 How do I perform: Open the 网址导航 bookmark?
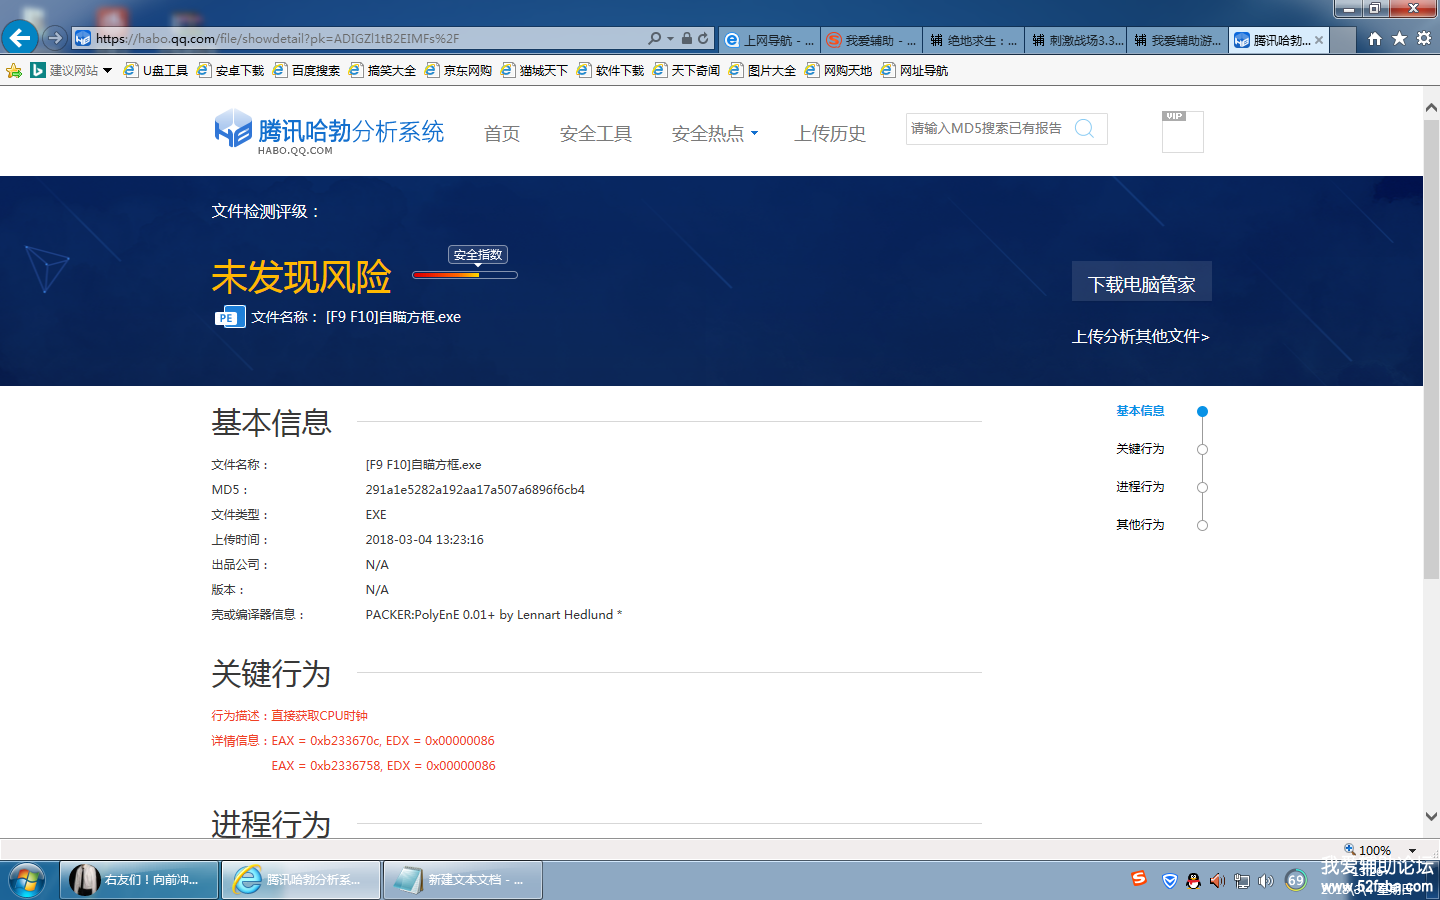coord(915,70)
